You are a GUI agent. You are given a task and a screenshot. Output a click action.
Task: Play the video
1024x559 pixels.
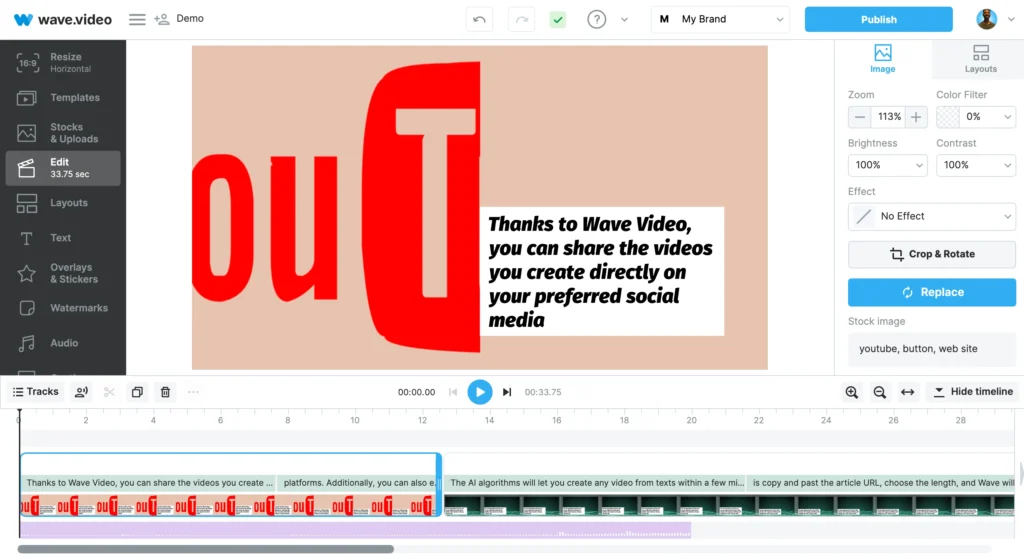[x=480, y=392]
